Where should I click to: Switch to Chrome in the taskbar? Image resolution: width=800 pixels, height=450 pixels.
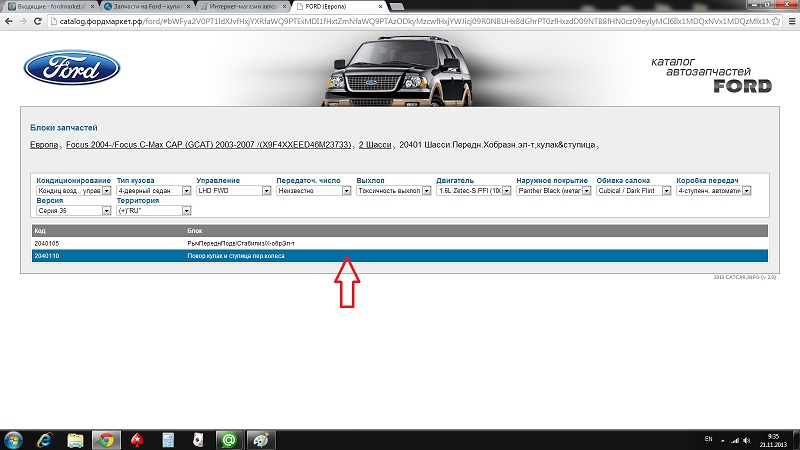tap(106, 440)
